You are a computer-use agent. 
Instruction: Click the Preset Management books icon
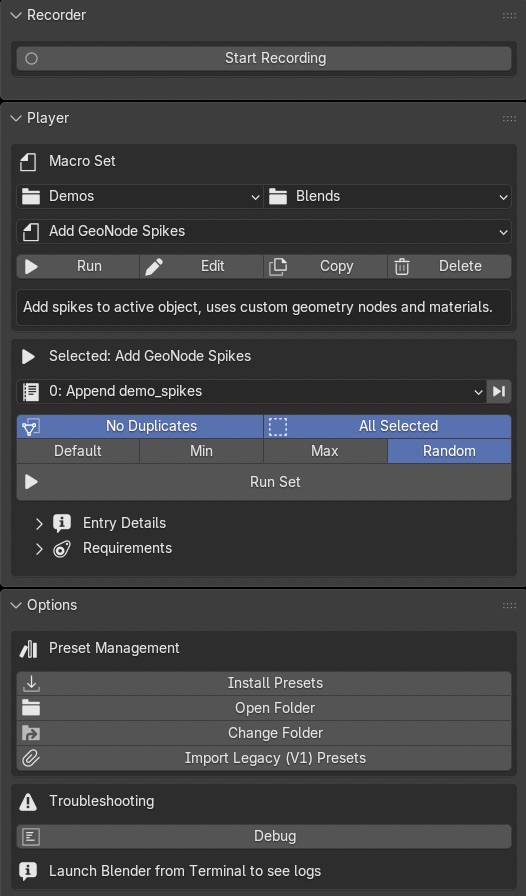point(29,649)
